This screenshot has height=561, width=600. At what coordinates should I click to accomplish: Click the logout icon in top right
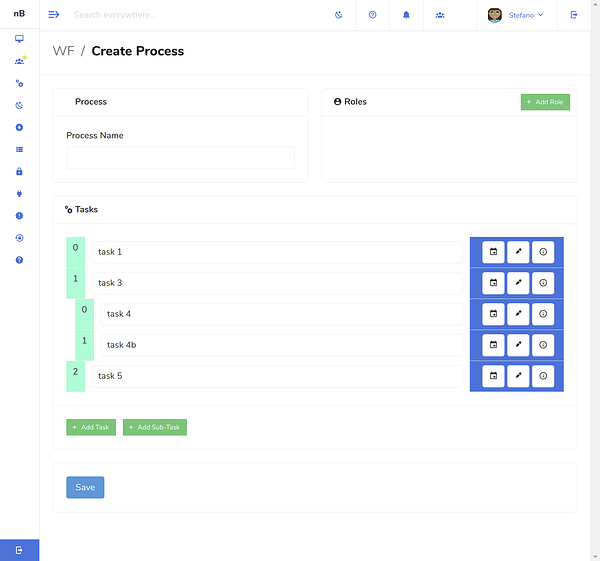click(574, 15)
